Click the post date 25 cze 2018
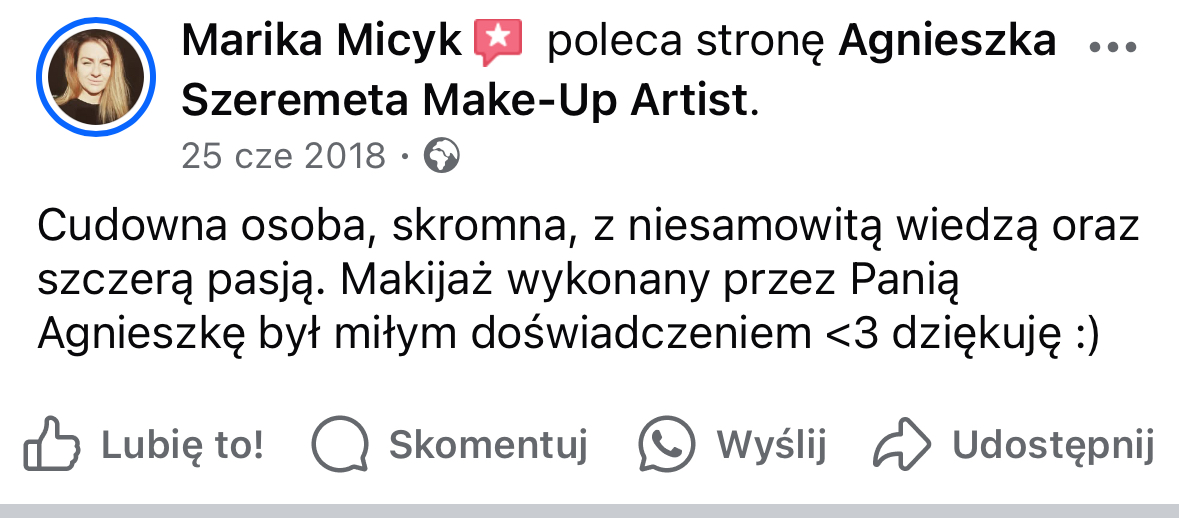Viewport: 1179px width, 518px height. tap(283, 156)
